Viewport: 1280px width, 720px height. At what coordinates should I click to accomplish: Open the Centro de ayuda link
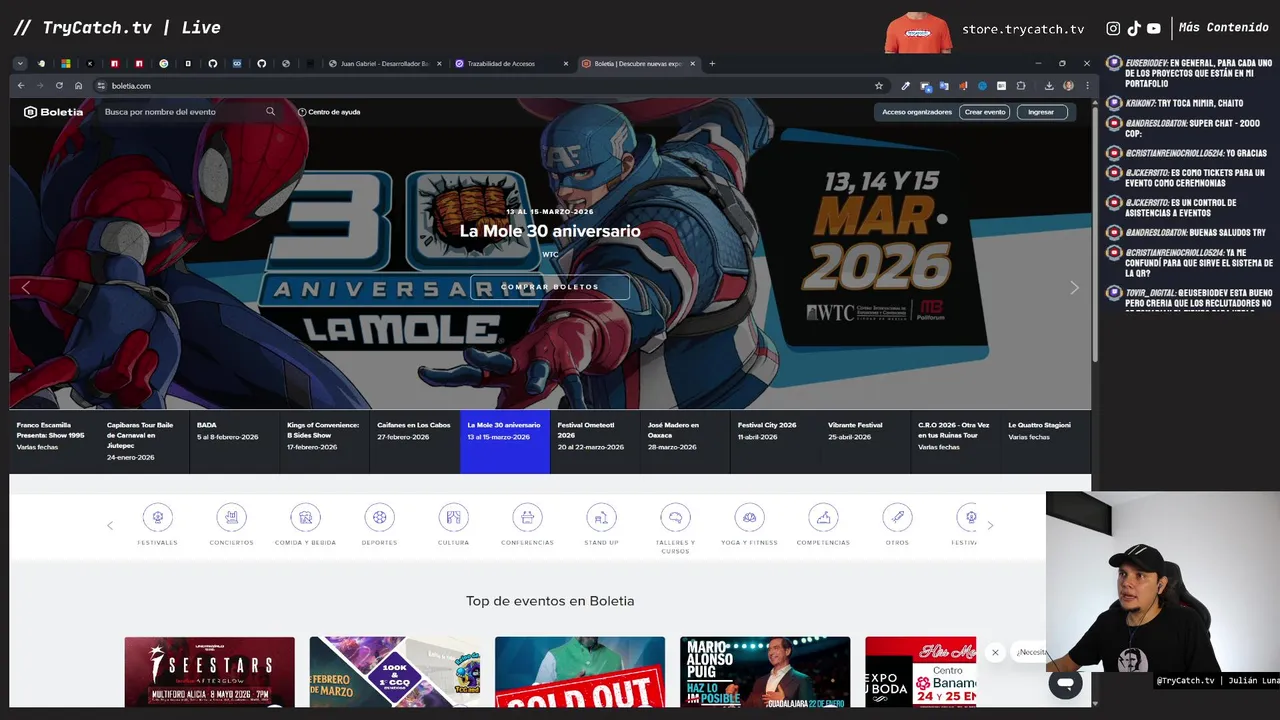[x=329, y=112]
